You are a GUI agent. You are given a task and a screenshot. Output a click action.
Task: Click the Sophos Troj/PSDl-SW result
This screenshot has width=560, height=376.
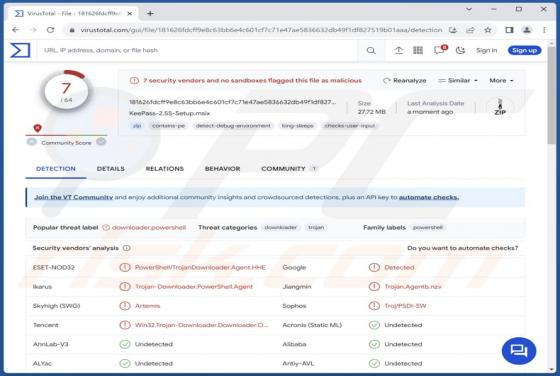pos(405,306)
